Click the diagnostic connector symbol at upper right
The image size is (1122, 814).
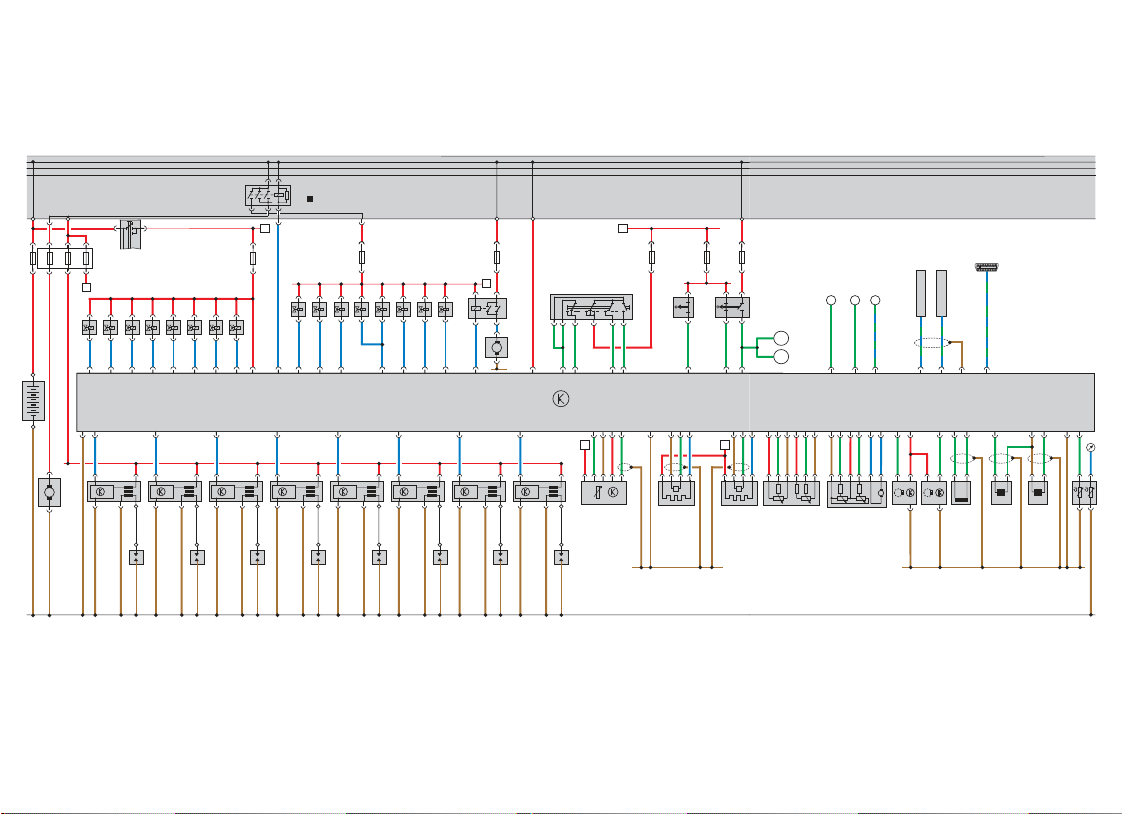click(987, 268)
